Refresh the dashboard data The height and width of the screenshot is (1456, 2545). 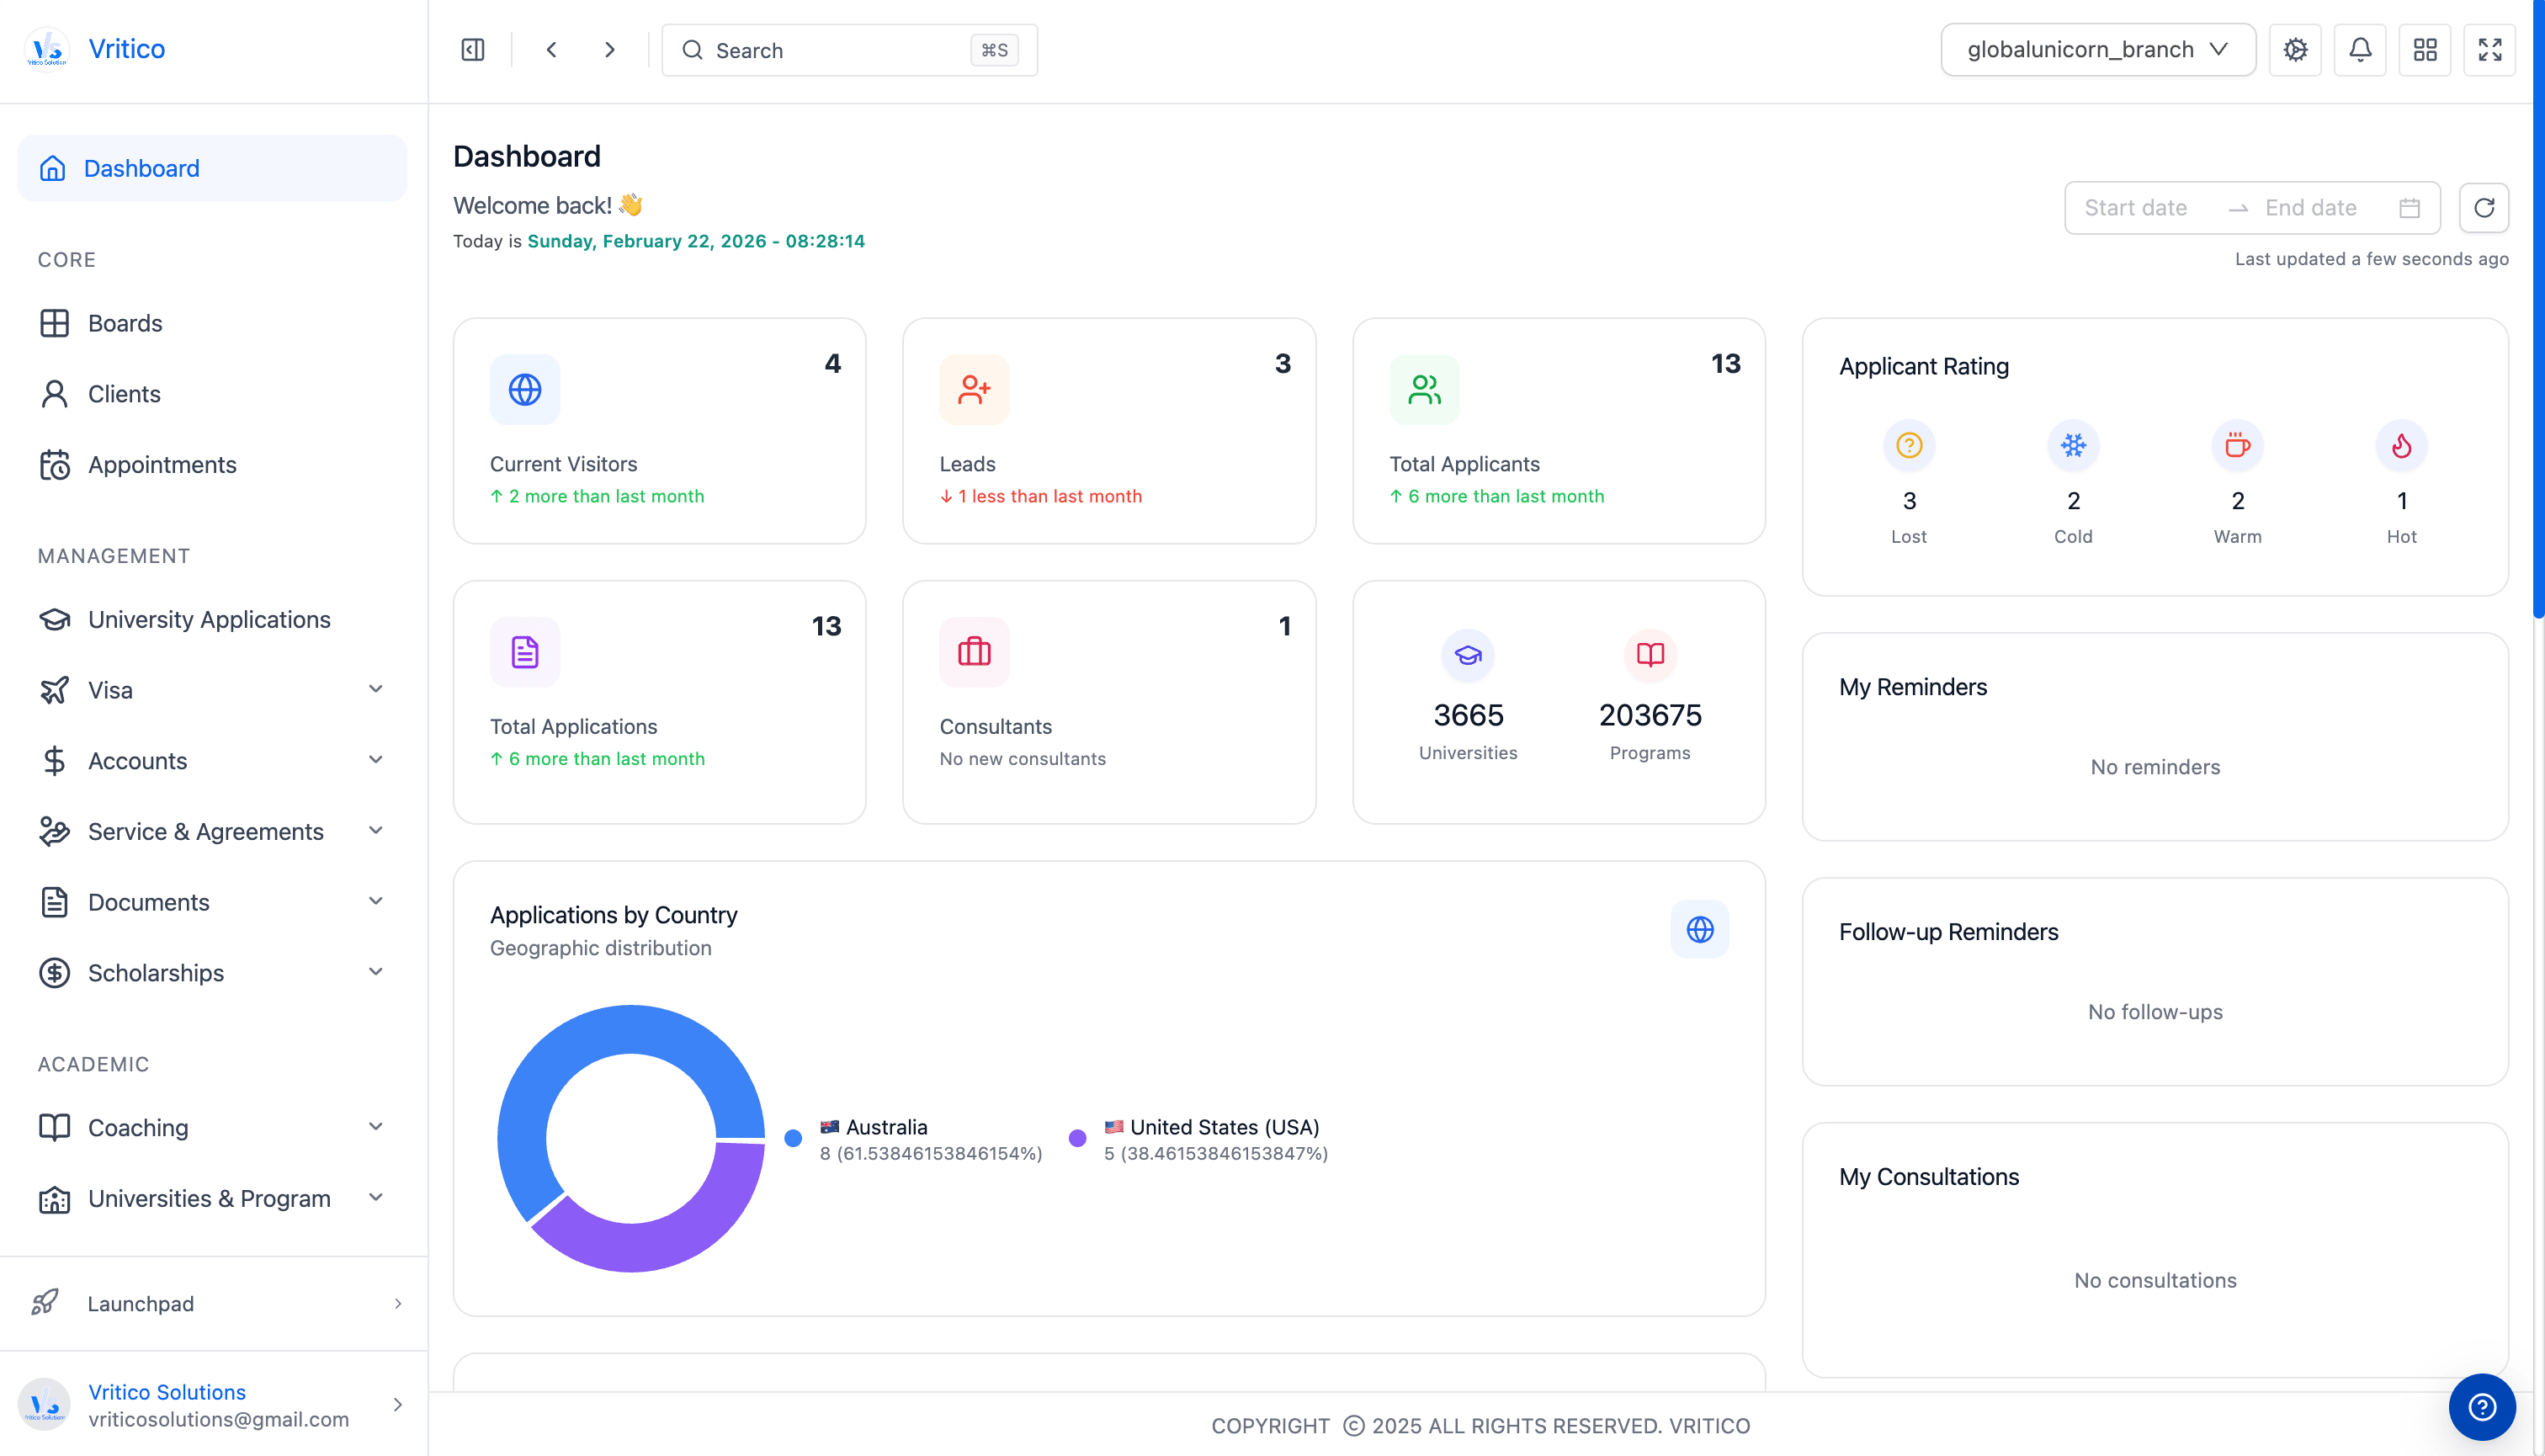[2485, 207]
